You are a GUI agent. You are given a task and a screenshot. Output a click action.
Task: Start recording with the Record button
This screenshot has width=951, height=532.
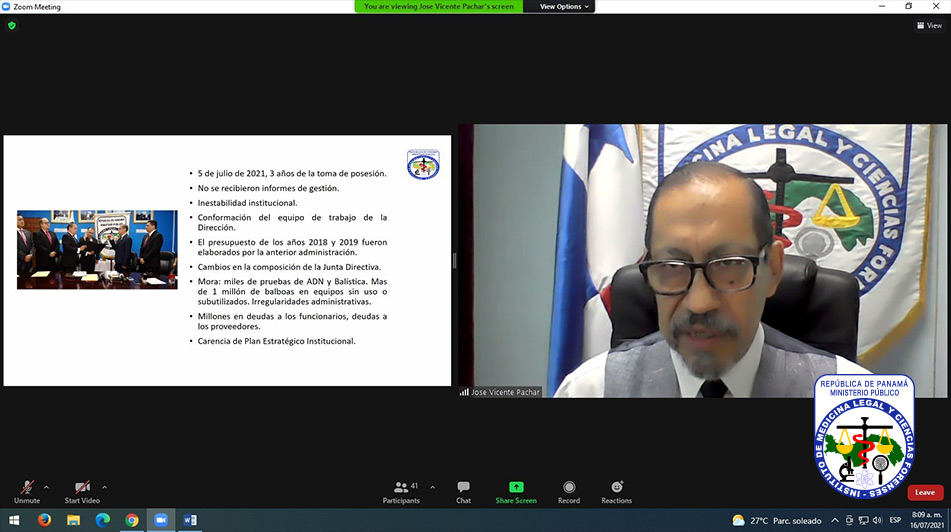[x=569, y=492]
